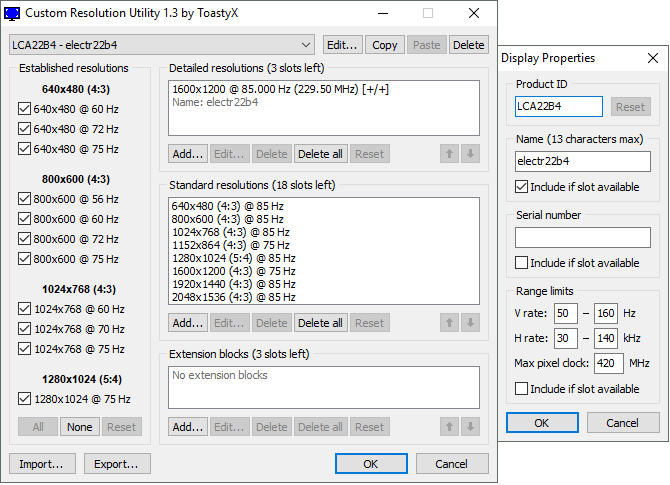Screen dimensions: 670x485
Task: Click move down arrow in Standard resolutions
Action: point(471,323)
